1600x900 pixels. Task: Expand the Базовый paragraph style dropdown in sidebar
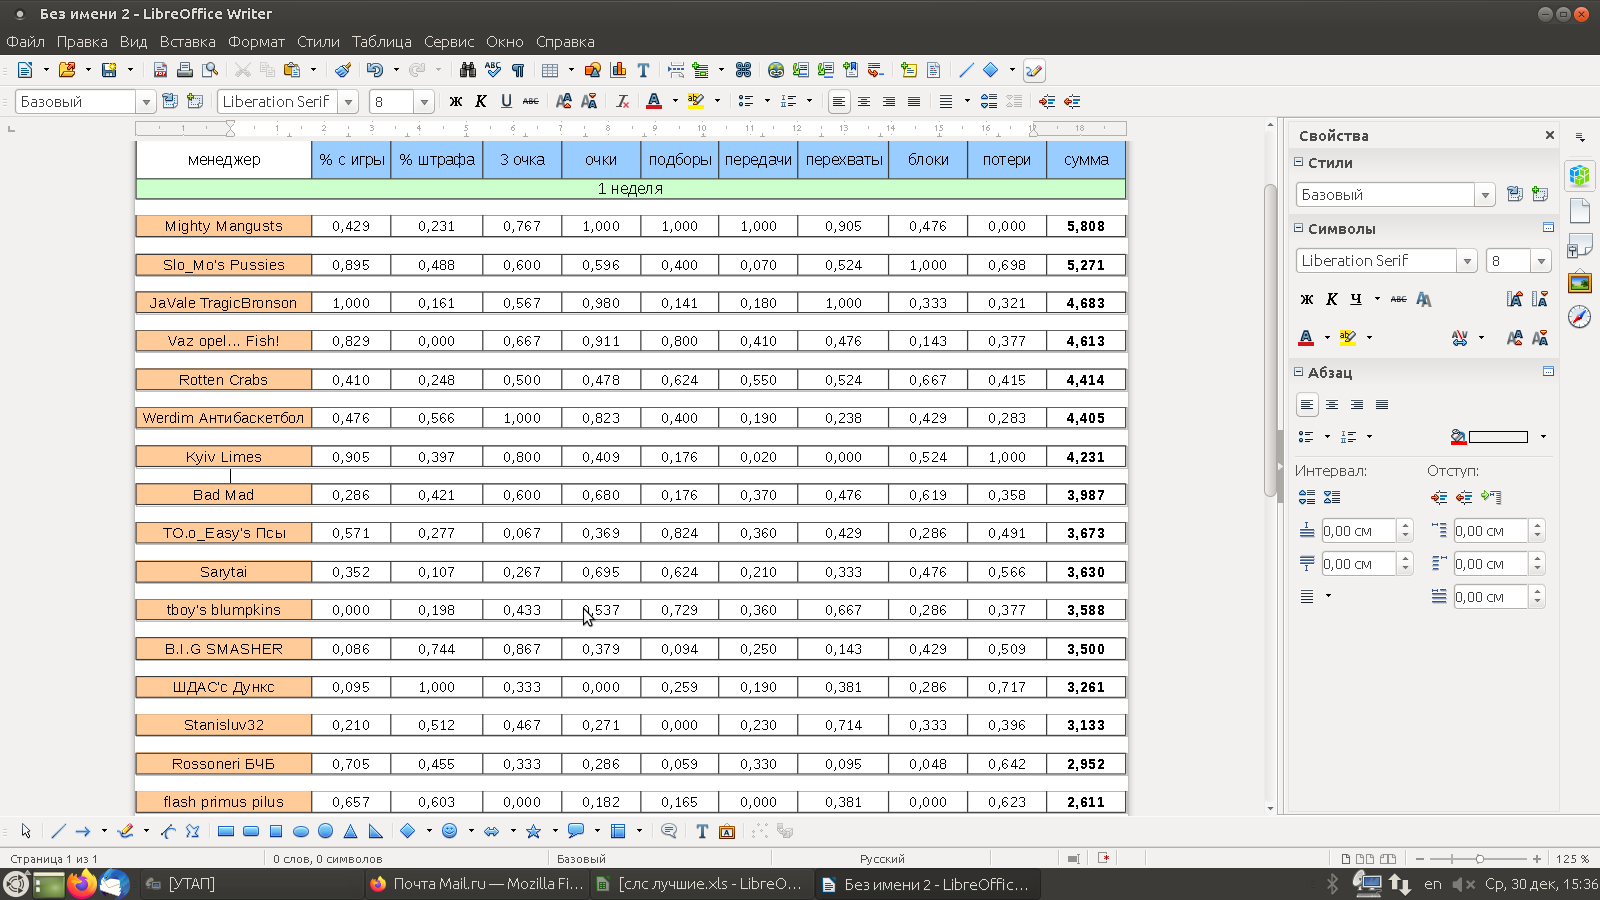(x=1486, y=195)
